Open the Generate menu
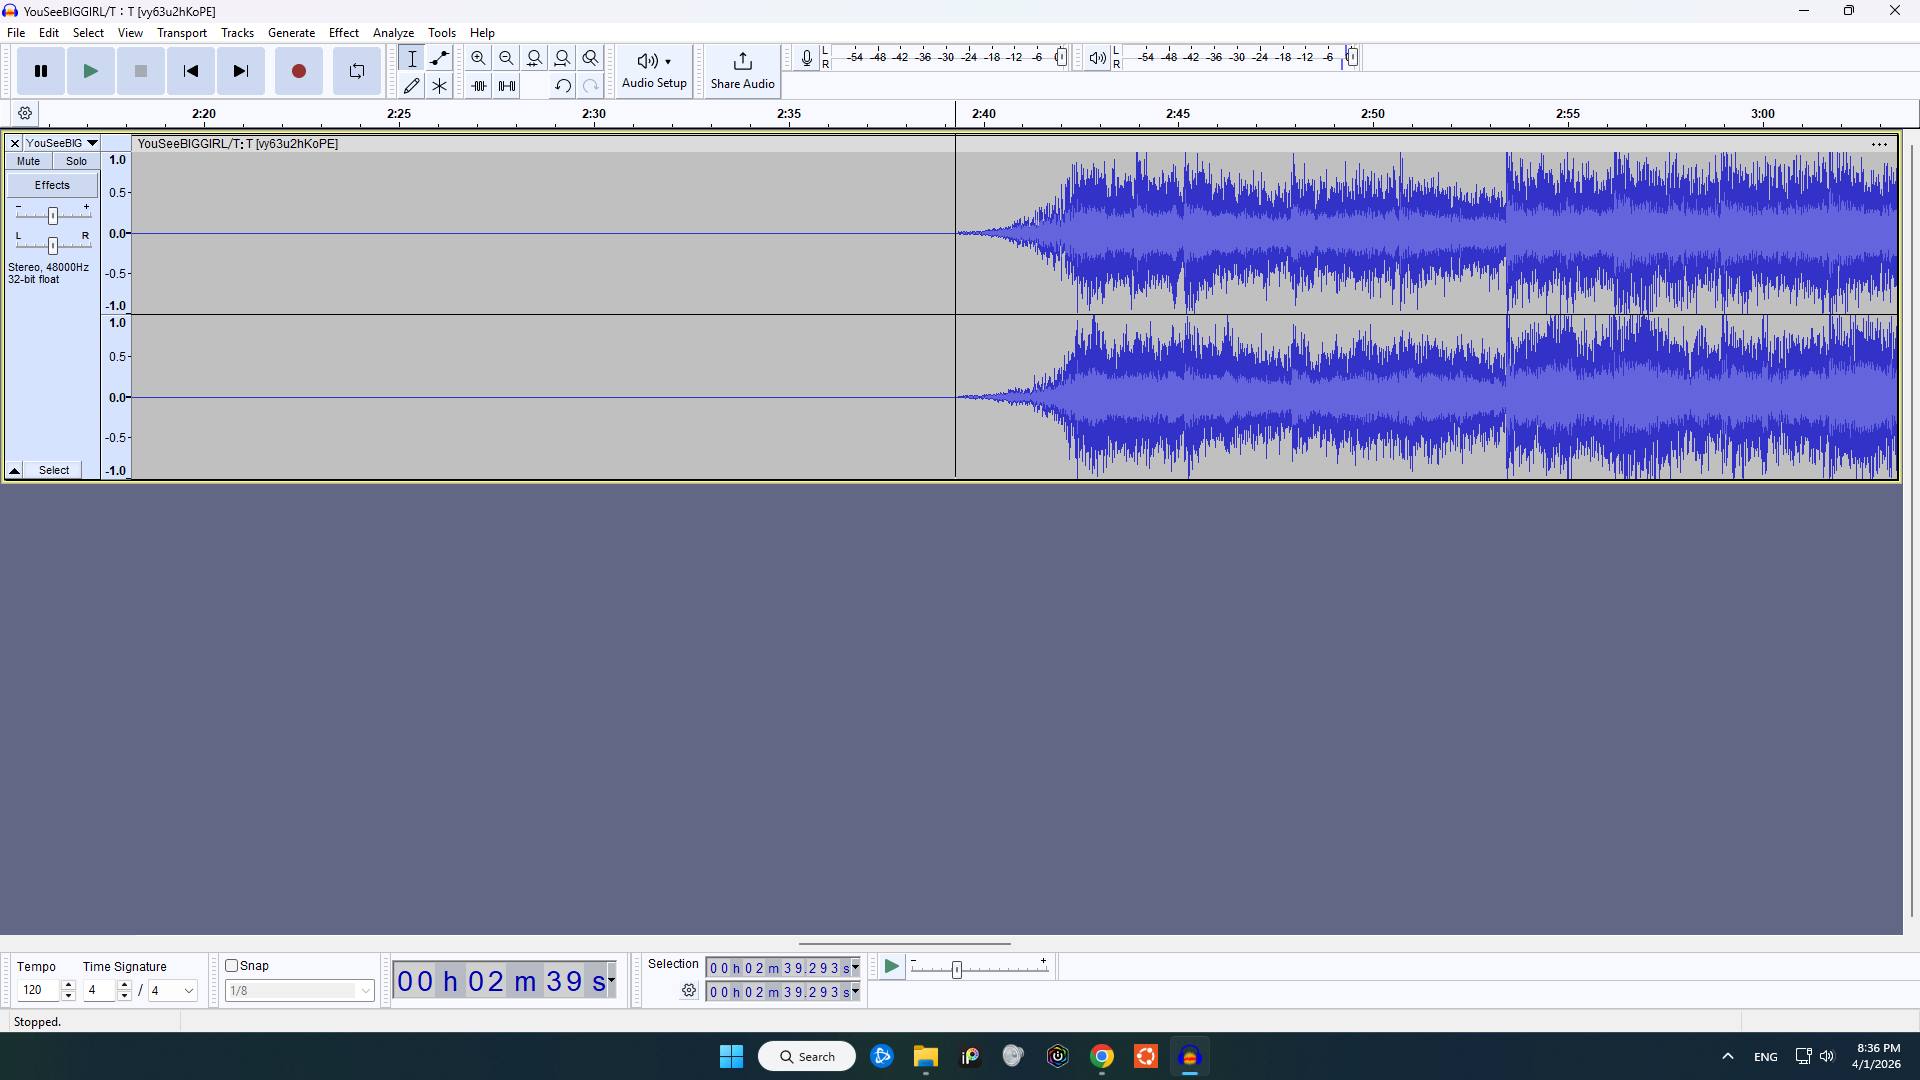Image resolution: width=1920 pixels, height=1080 pixels. click(x=291, y=33)
